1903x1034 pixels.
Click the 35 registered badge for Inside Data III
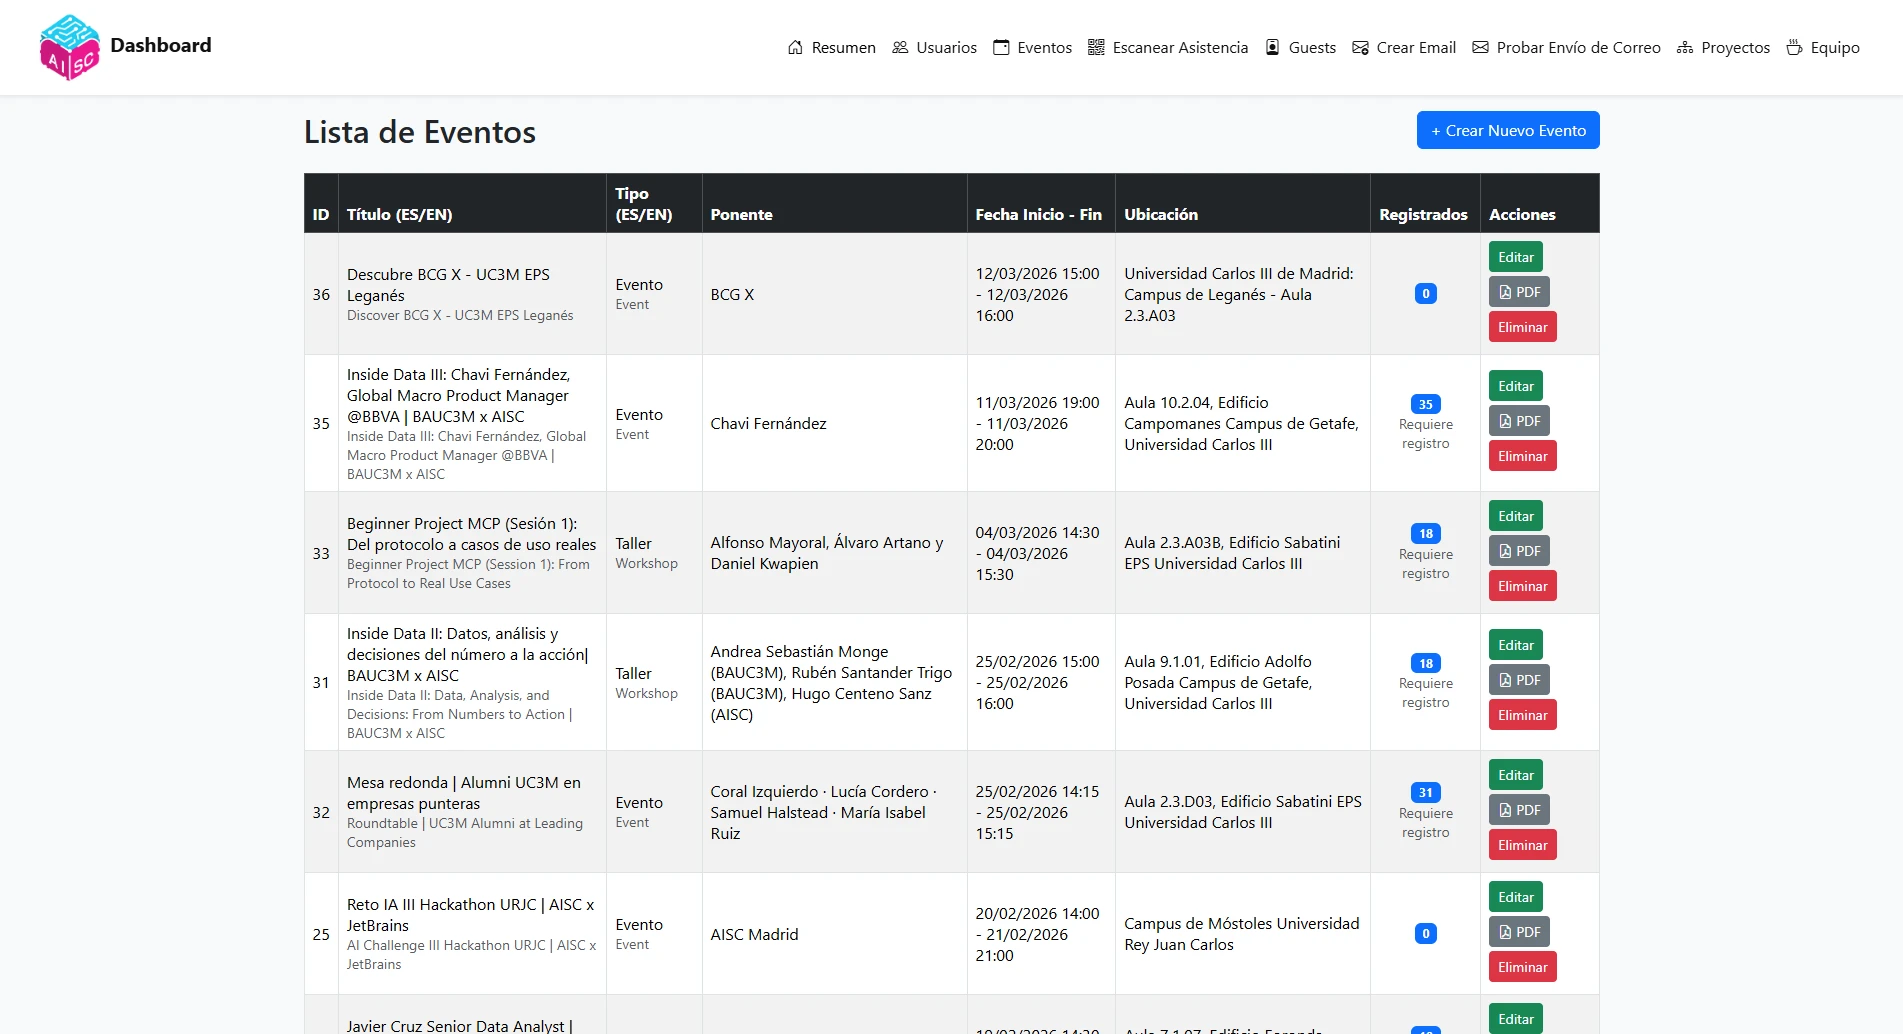click(1426, 404)
